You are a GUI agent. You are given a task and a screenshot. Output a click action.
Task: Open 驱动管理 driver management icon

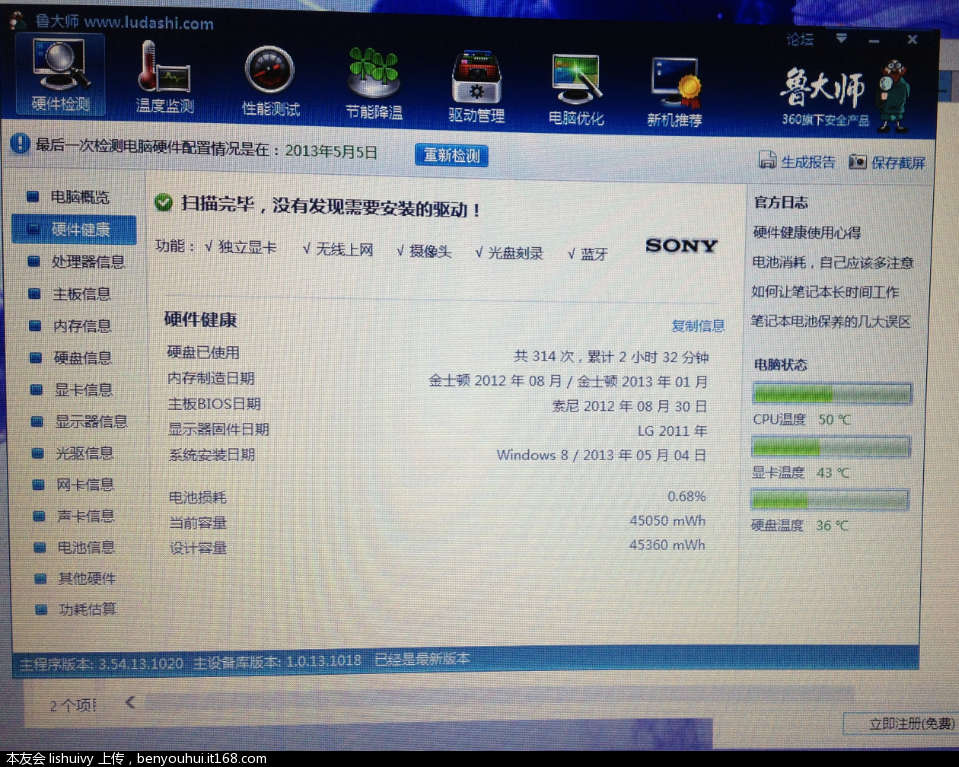pos(476,87)
